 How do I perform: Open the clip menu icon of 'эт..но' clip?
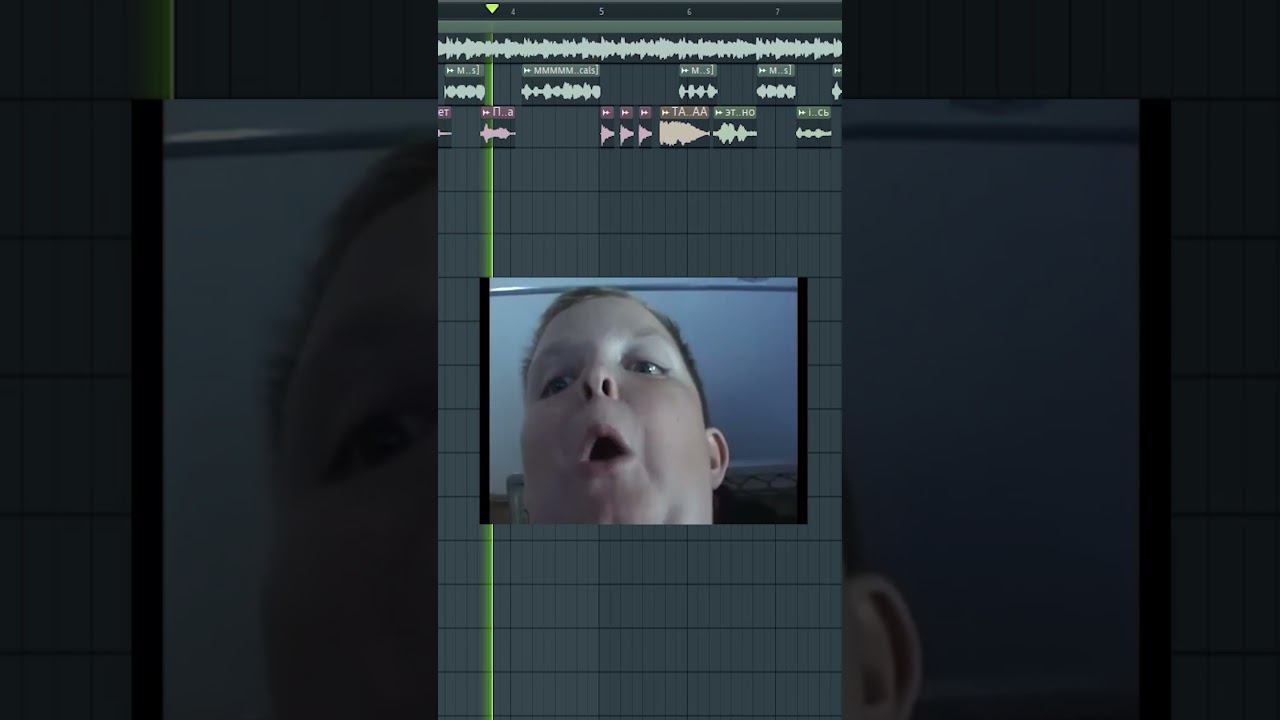tap(719, 113)
